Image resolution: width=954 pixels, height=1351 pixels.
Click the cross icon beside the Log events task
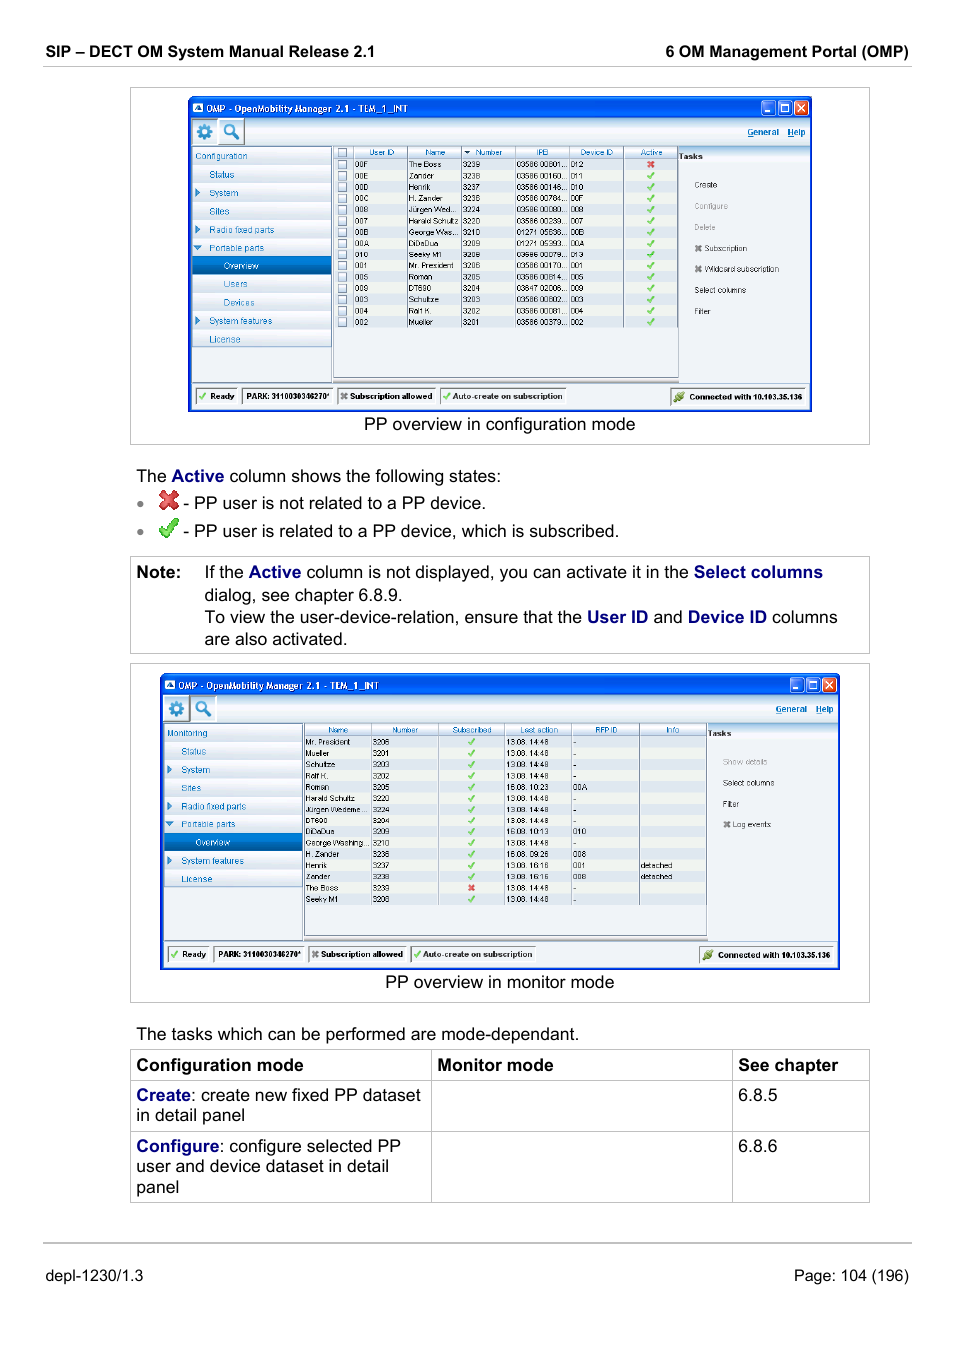(x=726, y=825)
